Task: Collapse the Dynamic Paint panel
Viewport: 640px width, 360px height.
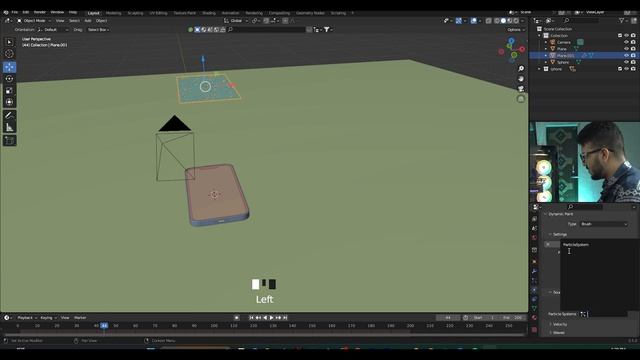Action: [545, 214]
